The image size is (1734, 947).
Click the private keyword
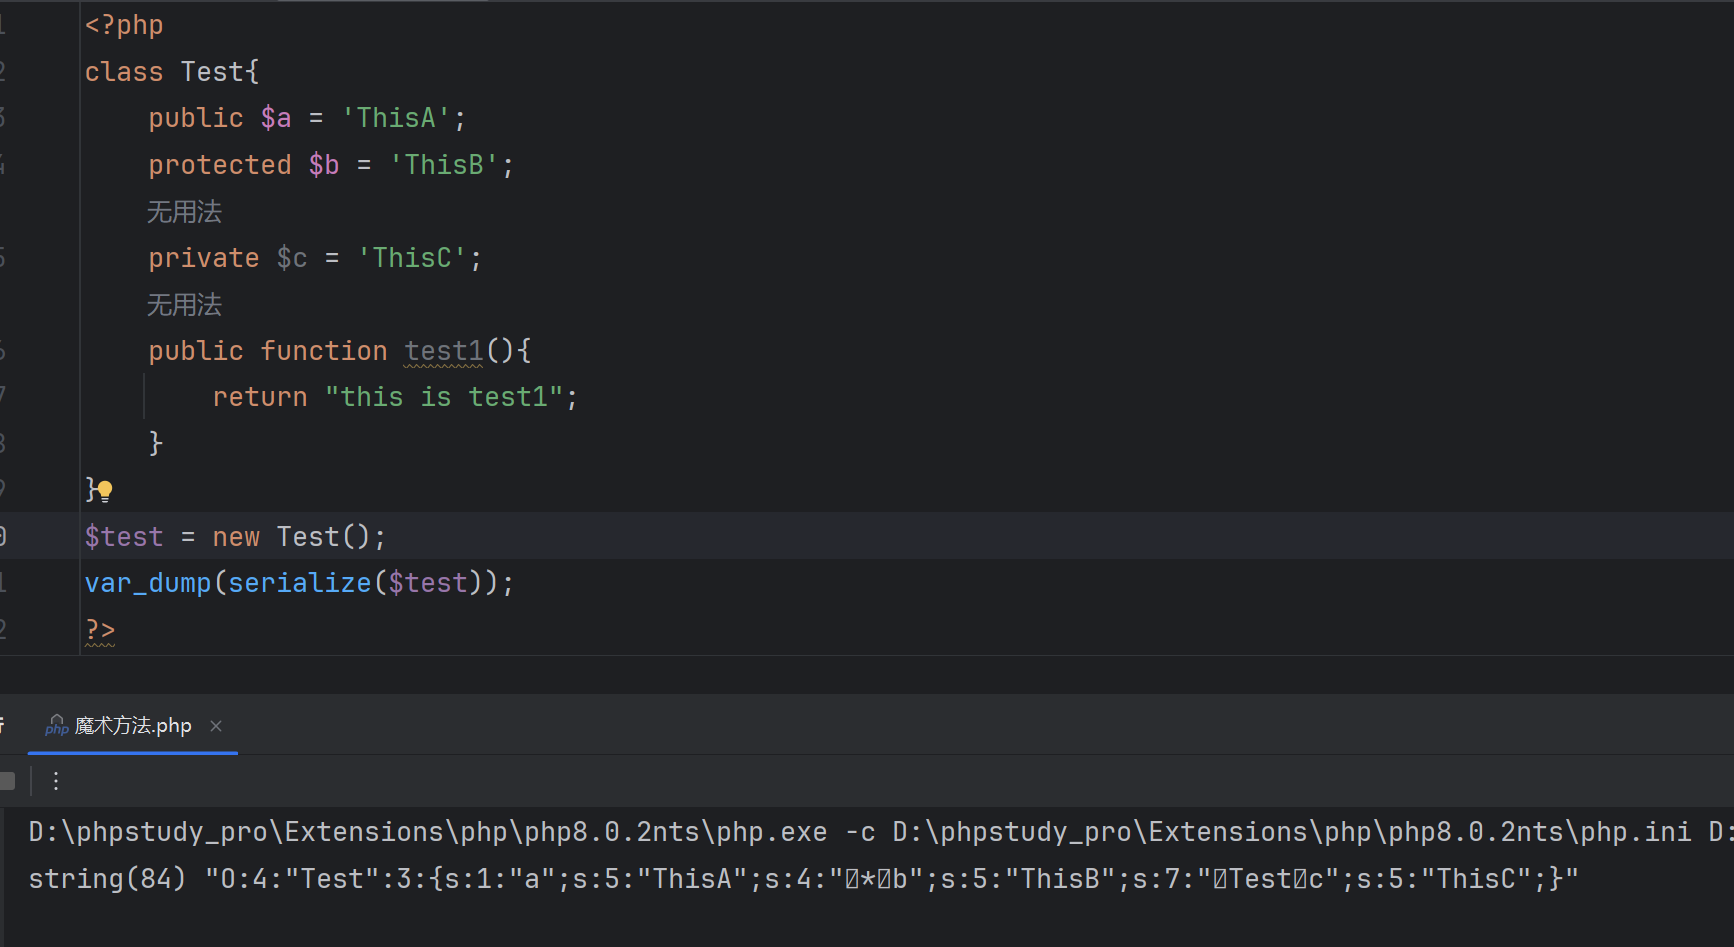click(204, 258)
